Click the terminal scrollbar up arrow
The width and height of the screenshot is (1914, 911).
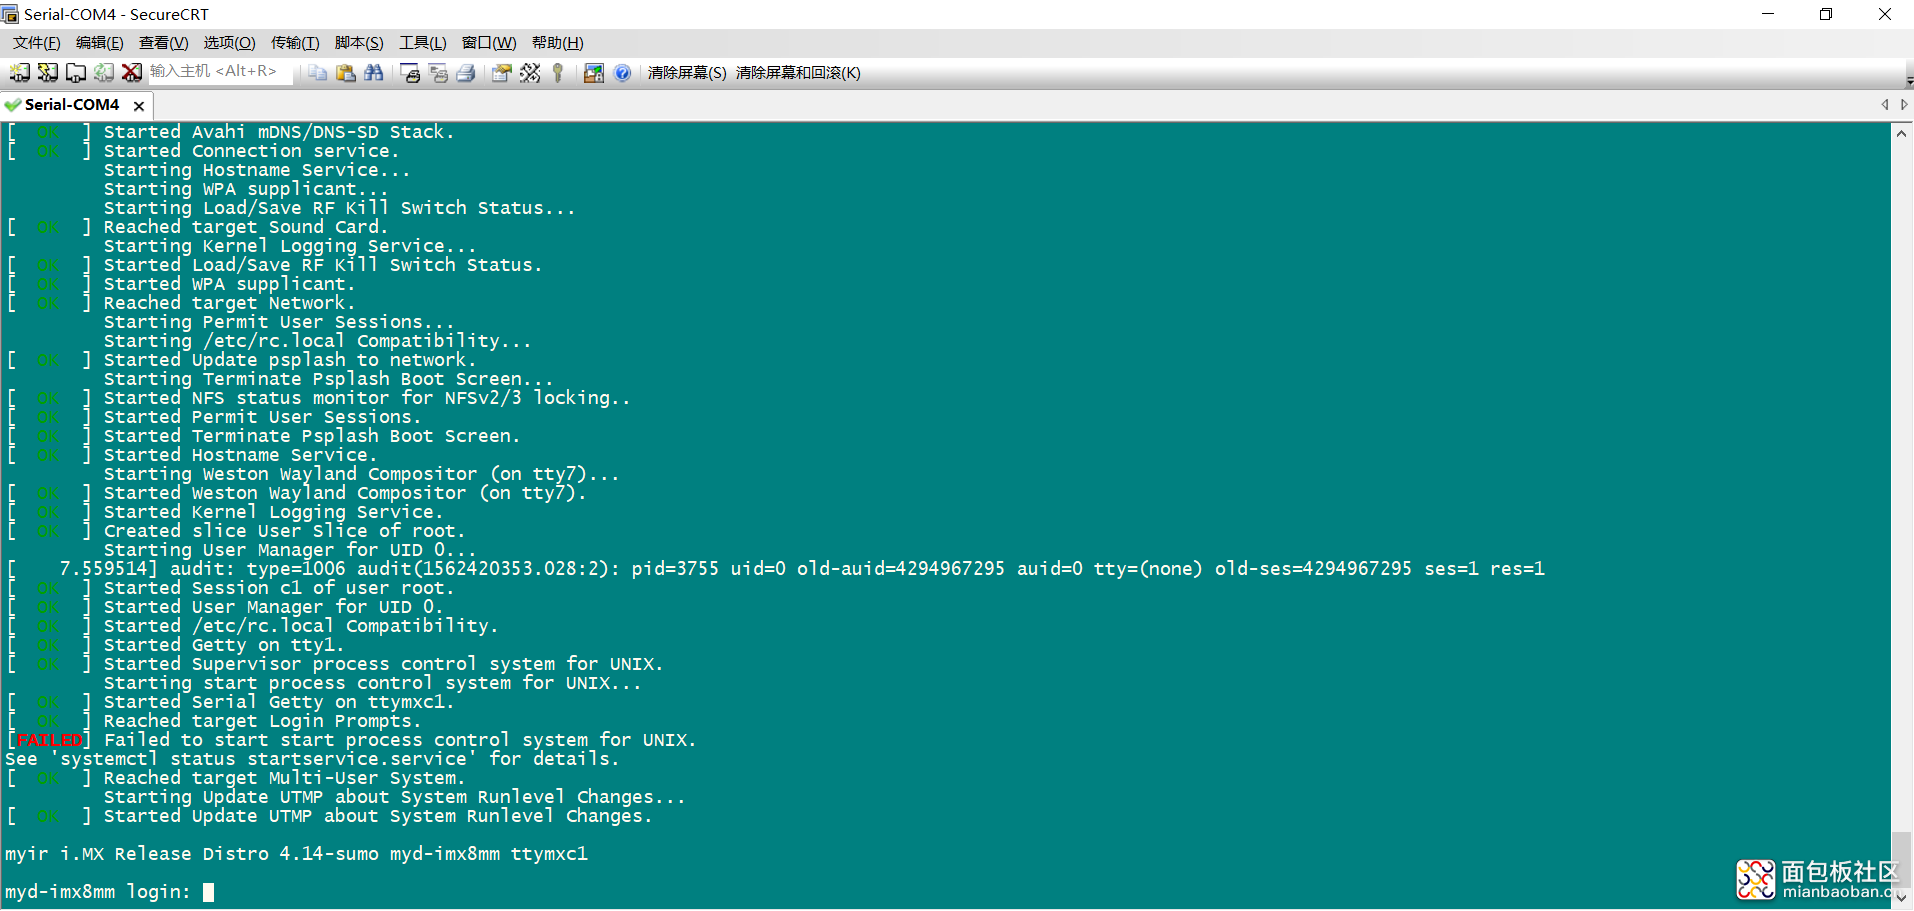tap(1902, 134)
